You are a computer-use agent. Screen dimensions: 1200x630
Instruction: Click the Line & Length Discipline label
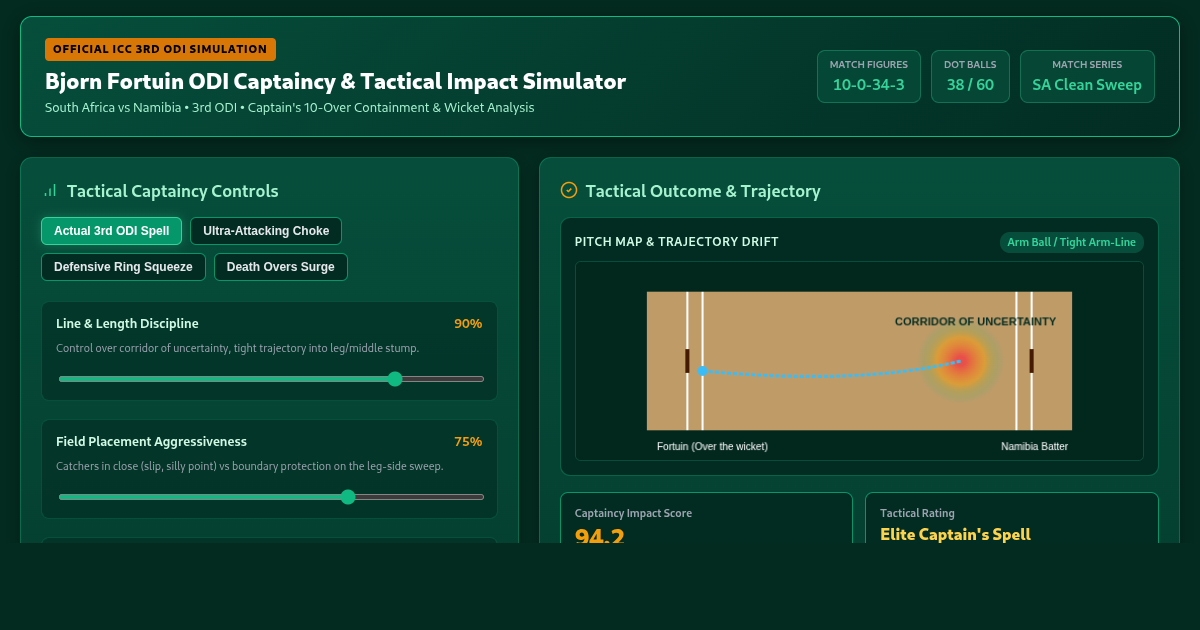point(127,323)
